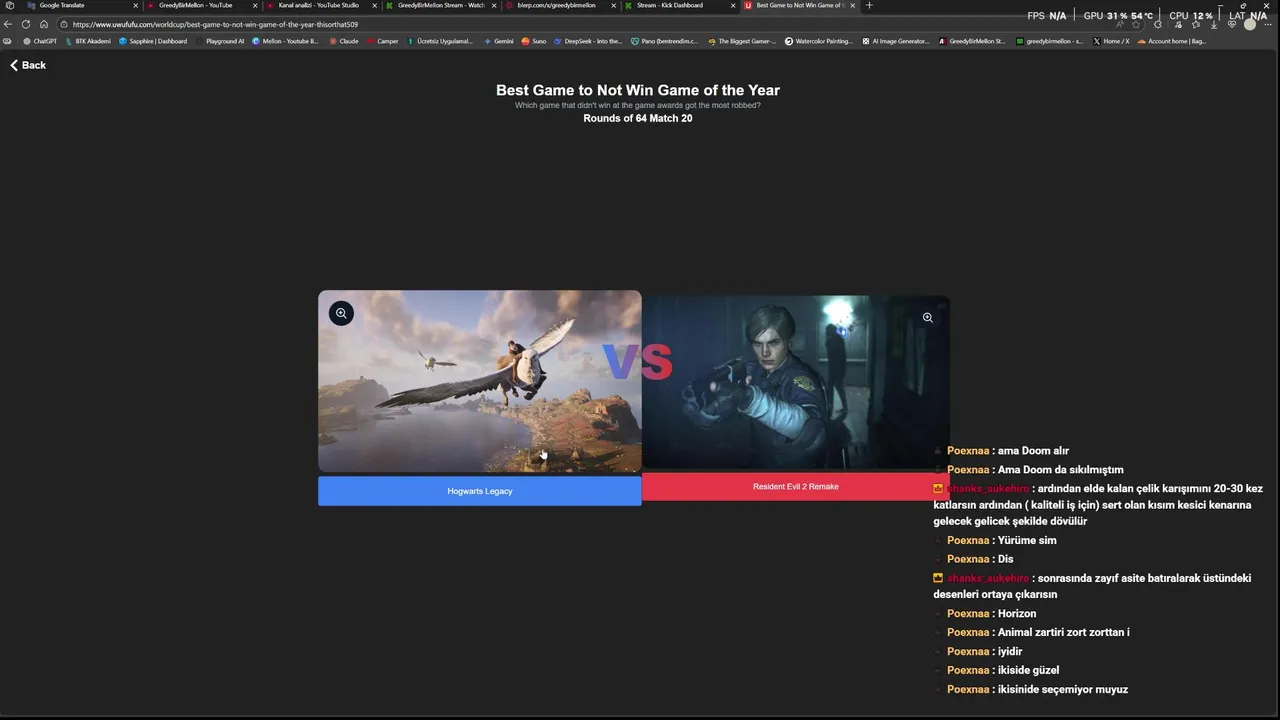The width and height of the screenshot is (1280, 720).
Task: Open The Biggest Gamer bookmark
Action: [x=742, y=41]
